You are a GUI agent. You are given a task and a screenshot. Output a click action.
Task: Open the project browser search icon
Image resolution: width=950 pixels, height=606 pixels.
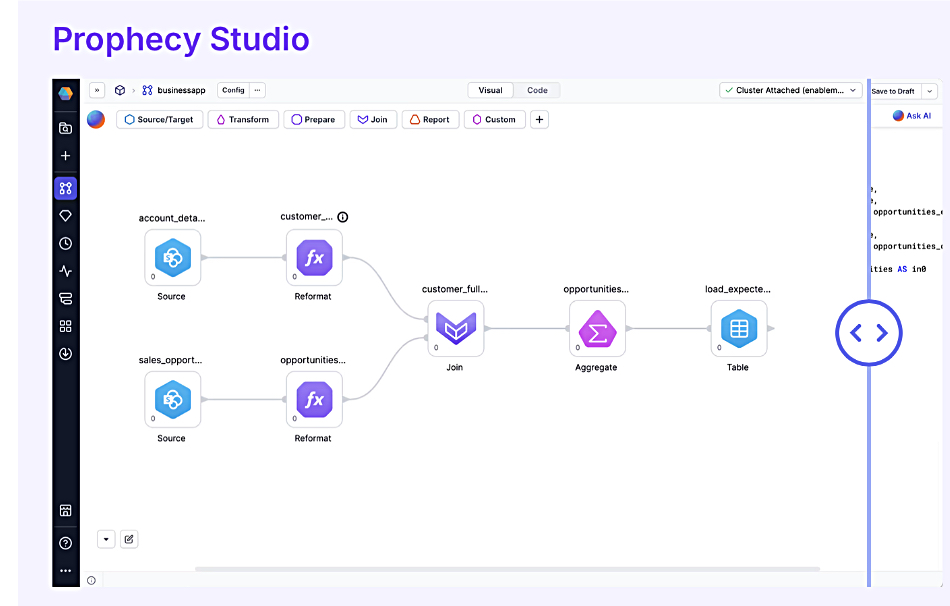pyautogui.click(x=65, y=128)
